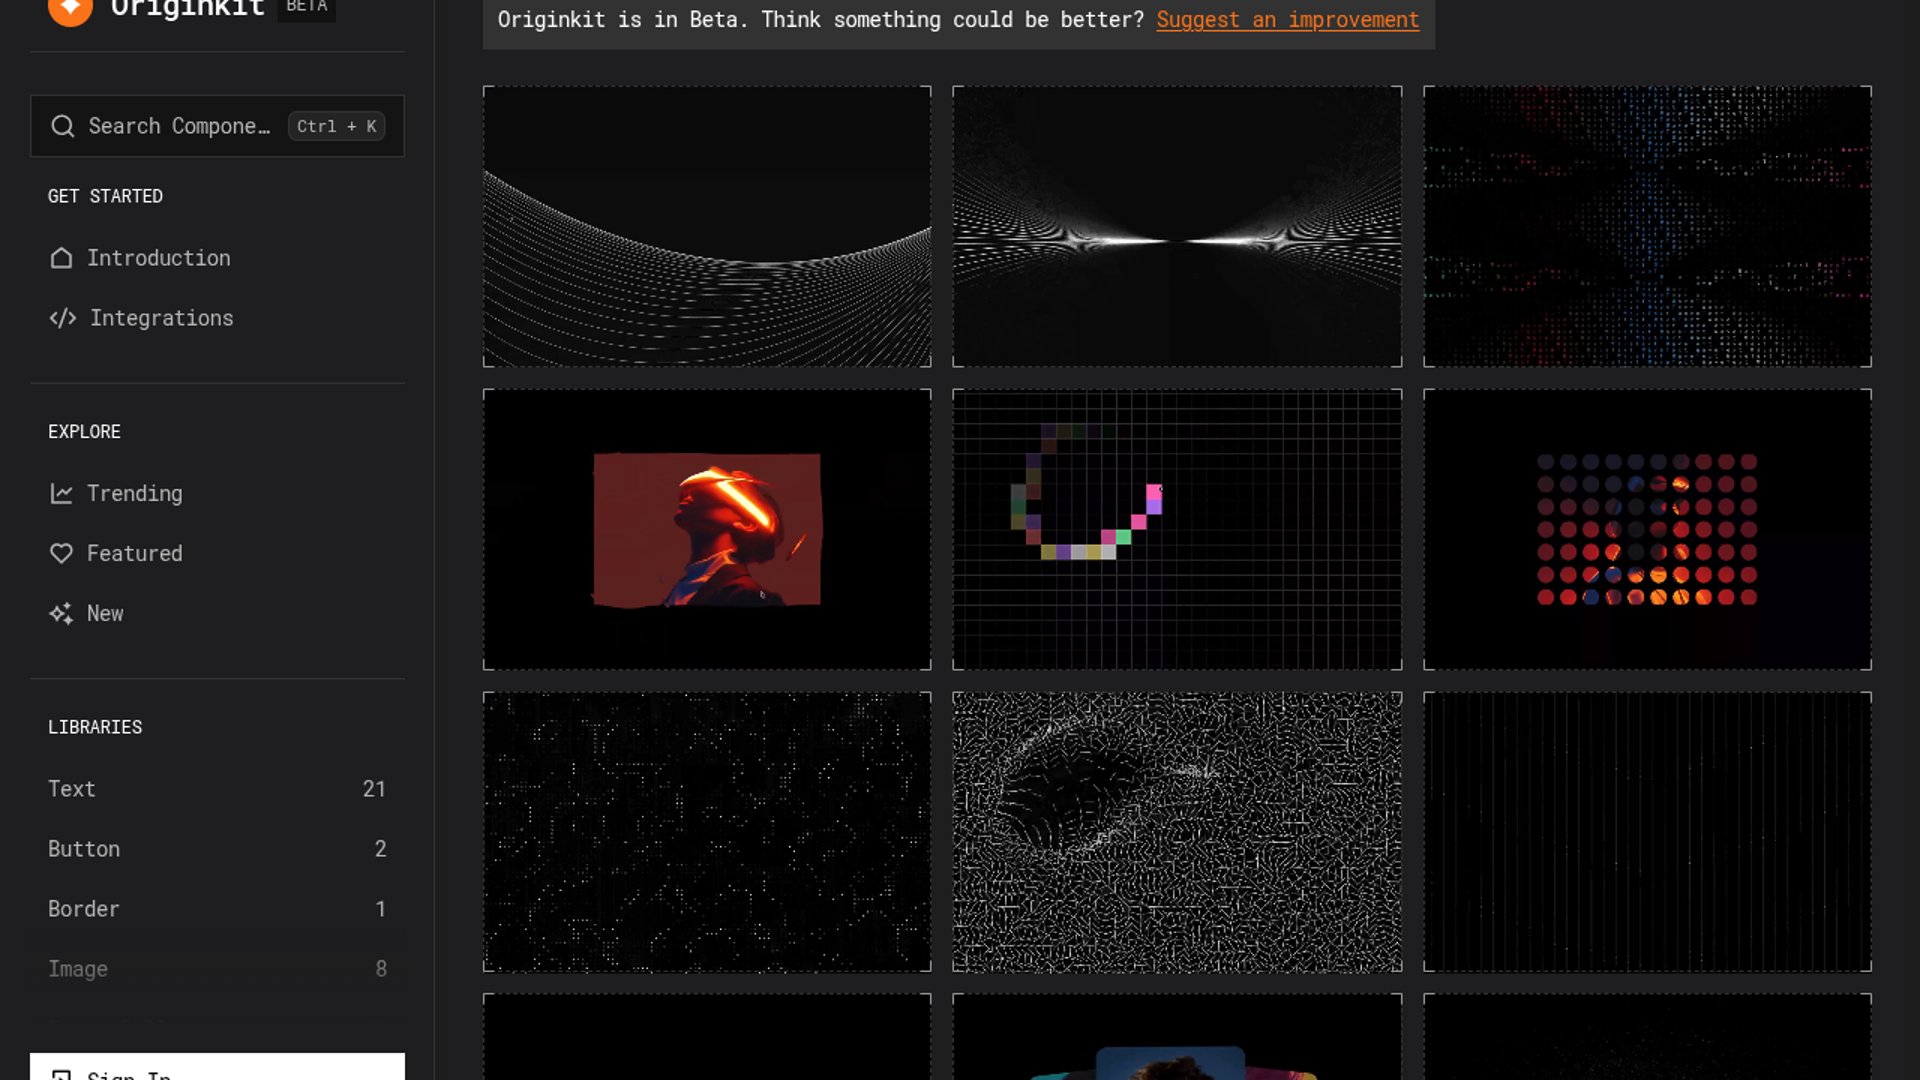This screenshot has width=1920, height=1080.
Task: Open the pixel grid arc thumbnail
Action: (x=1177, y=530)
